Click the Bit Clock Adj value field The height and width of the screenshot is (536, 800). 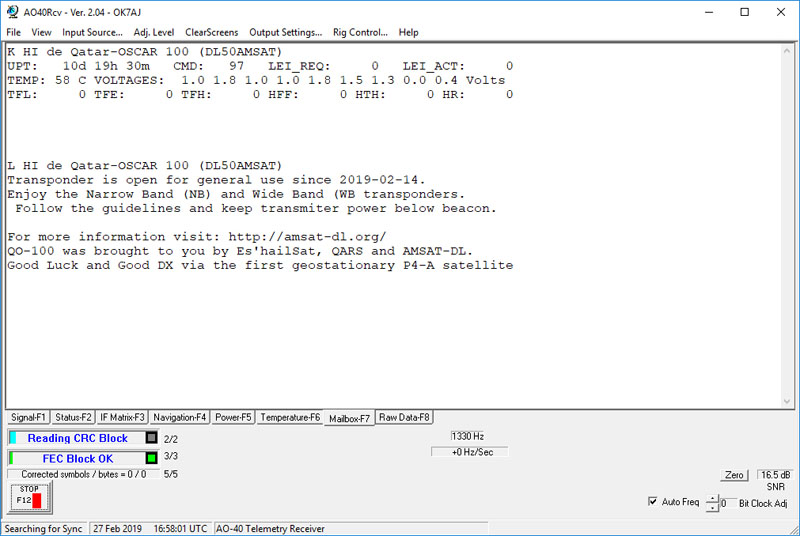(x=728, y=503)
